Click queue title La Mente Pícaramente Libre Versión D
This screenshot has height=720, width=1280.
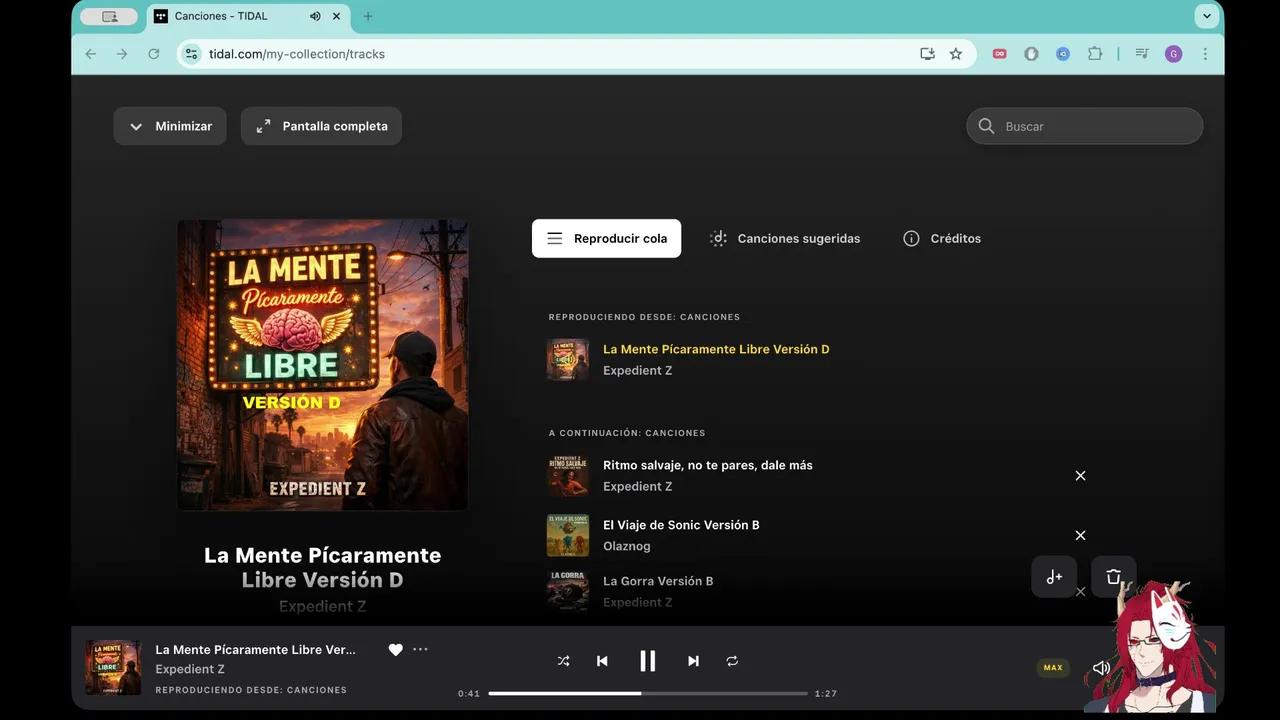coord(716,349)
